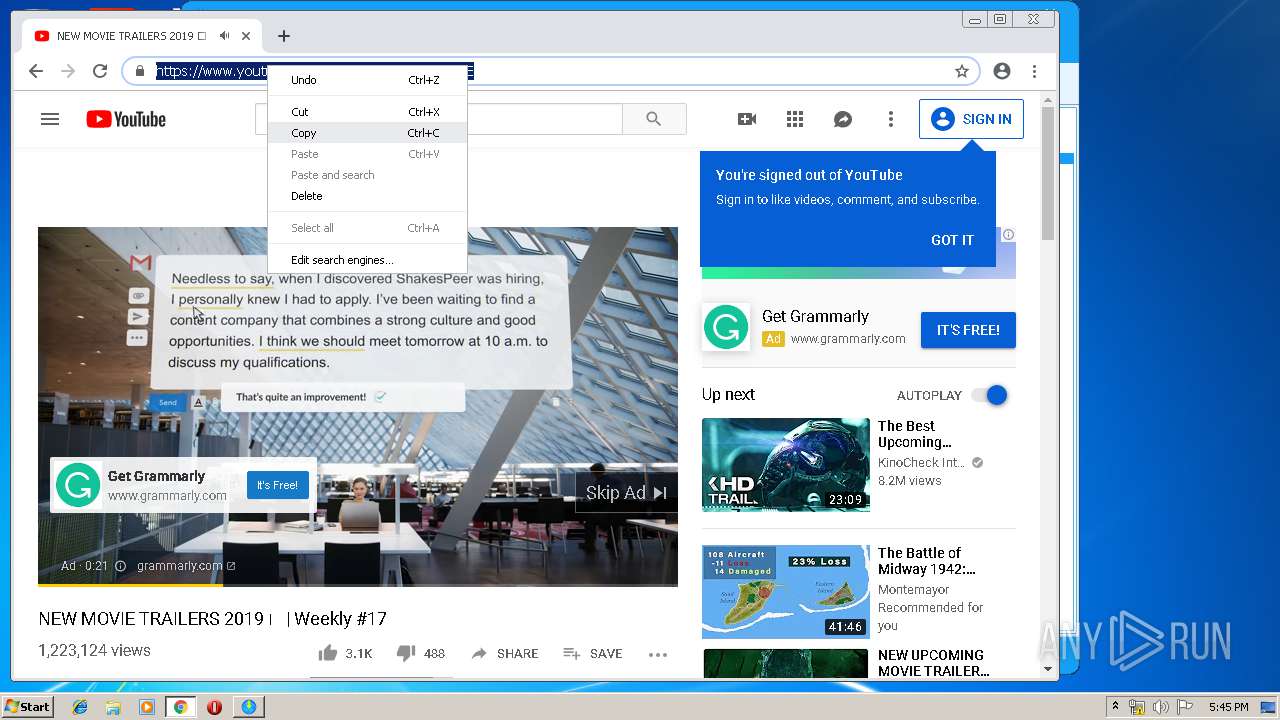Go to the YouTube home logo
1280x720 pixels.
[x=126, y=119]
